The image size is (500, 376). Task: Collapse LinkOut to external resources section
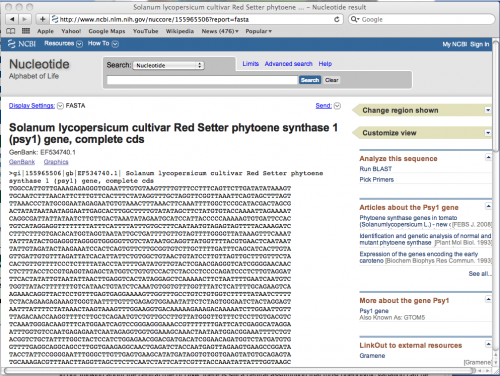click(x=488, y=344)
